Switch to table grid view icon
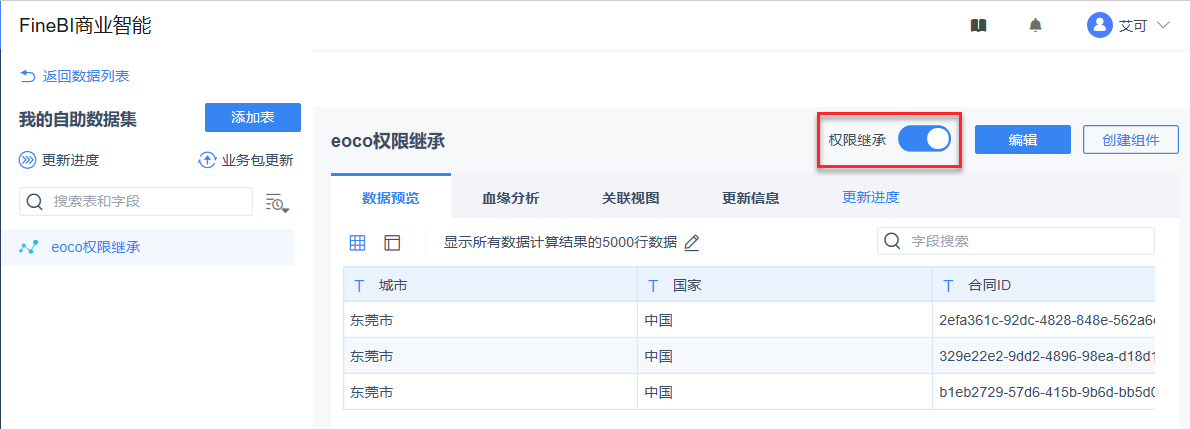 (357, 242)
